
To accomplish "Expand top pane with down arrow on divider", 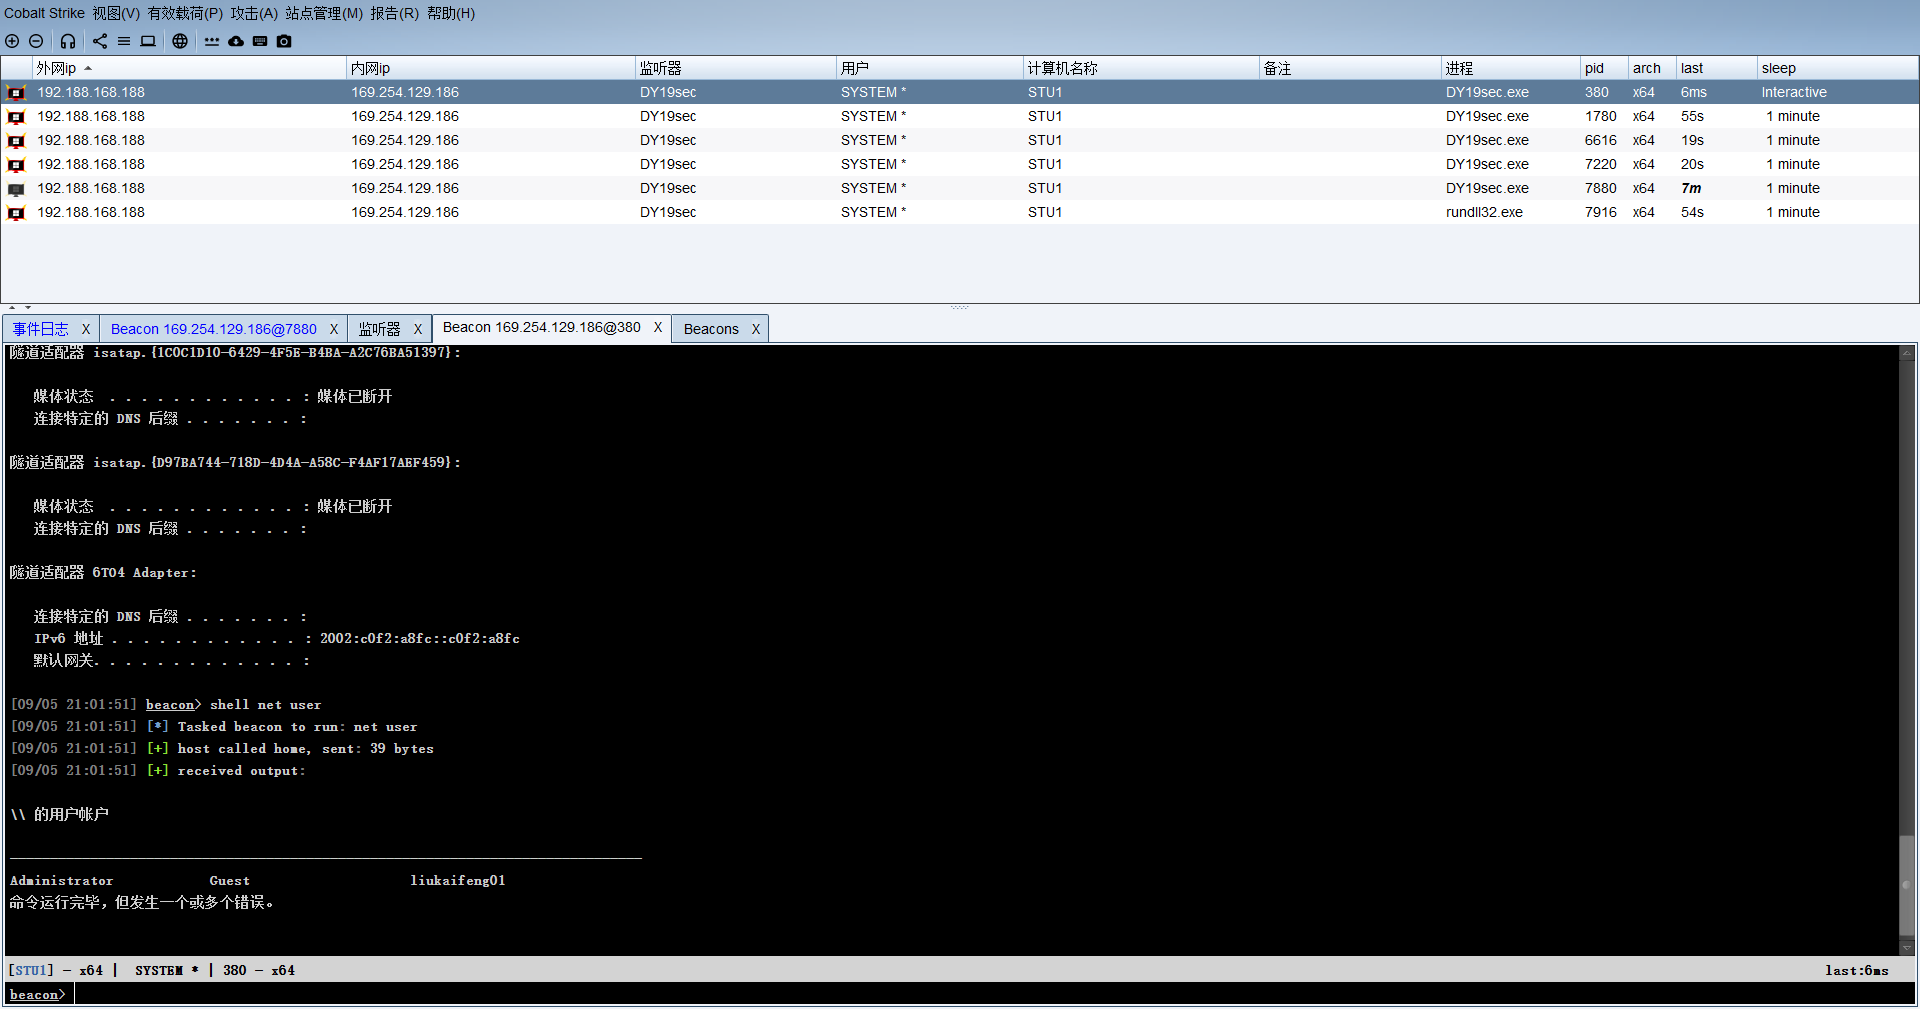I will (28, 308).
